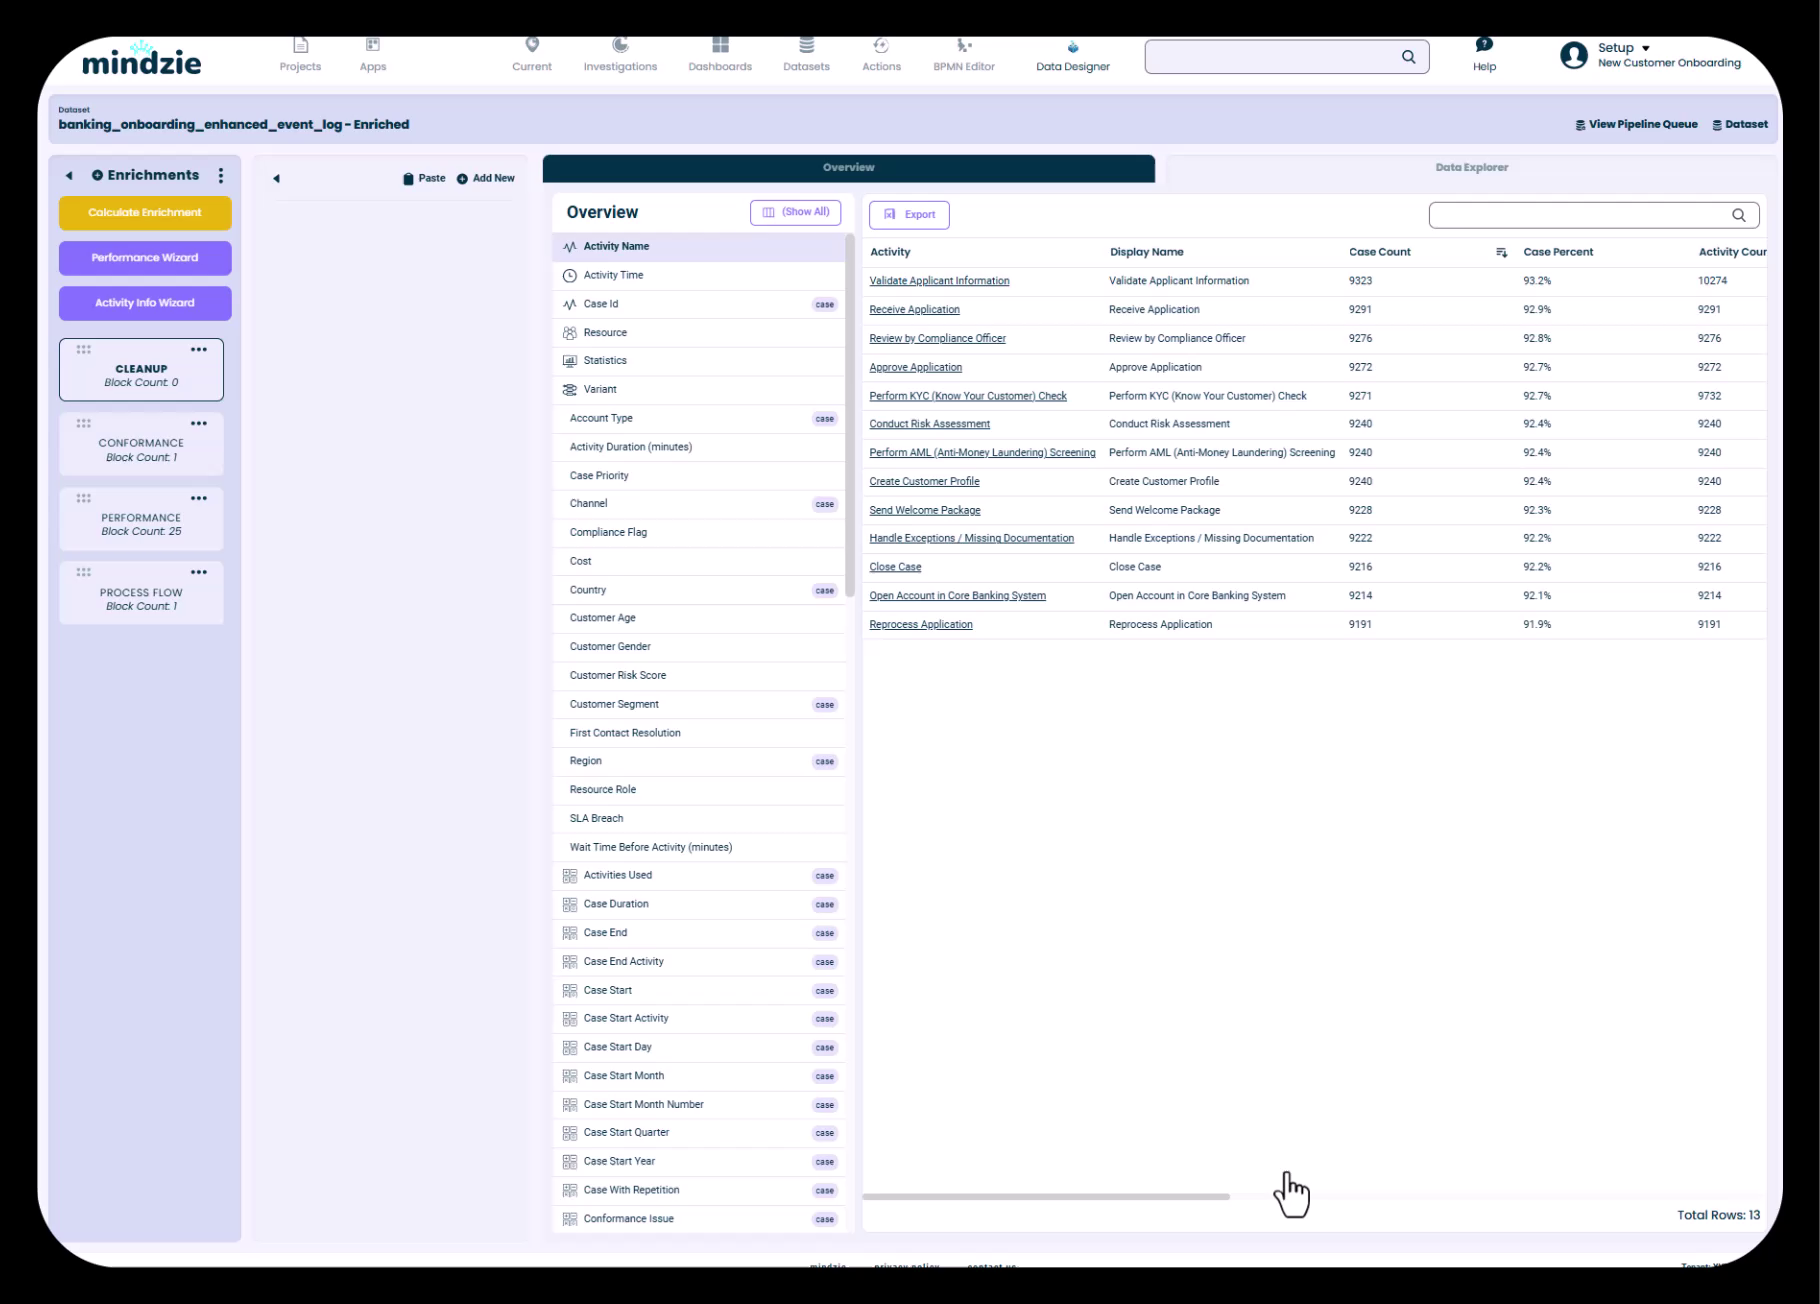Open the Validate Applicant Information link

tap(939, 281)
